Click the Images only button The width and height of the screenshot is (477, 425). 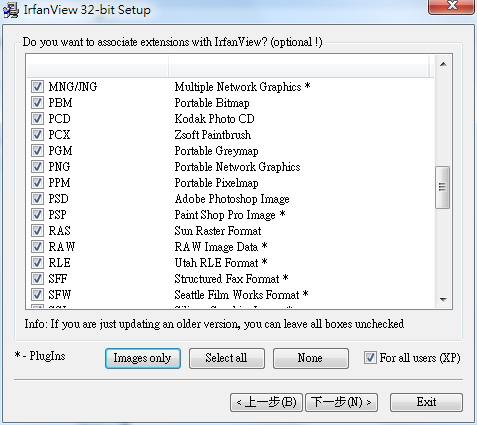[x=143, y=358]
